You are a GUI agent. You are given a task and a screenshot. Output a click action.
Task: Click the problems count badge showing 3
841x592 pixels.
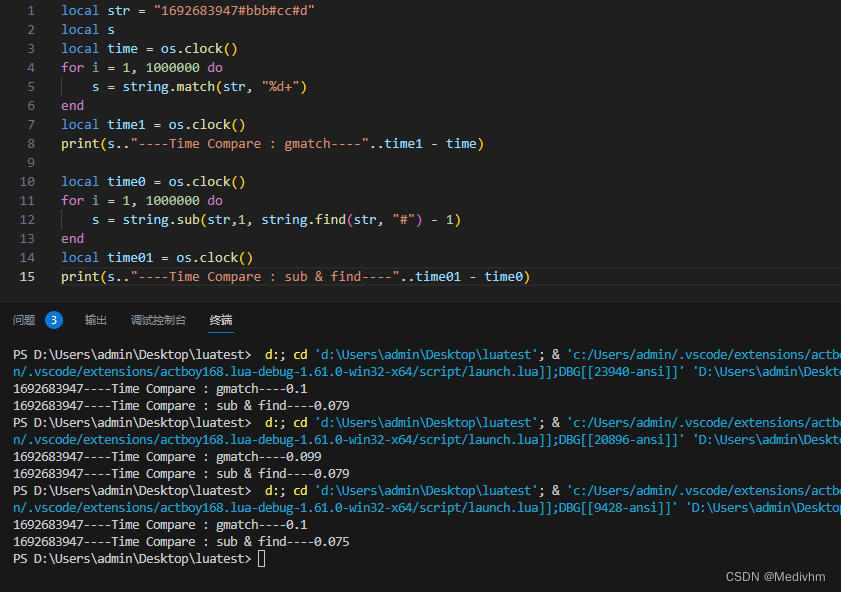point(54,320)
